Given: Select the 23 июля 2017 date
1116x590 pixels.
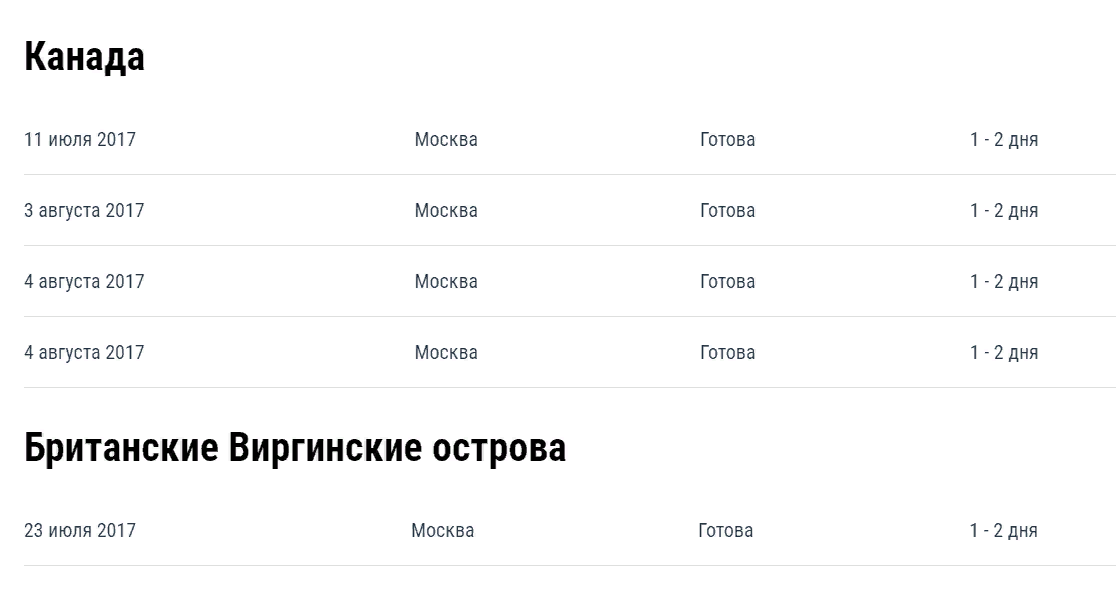Looking at the screenshot, I should pyautogui.click(x=80, y=531).
